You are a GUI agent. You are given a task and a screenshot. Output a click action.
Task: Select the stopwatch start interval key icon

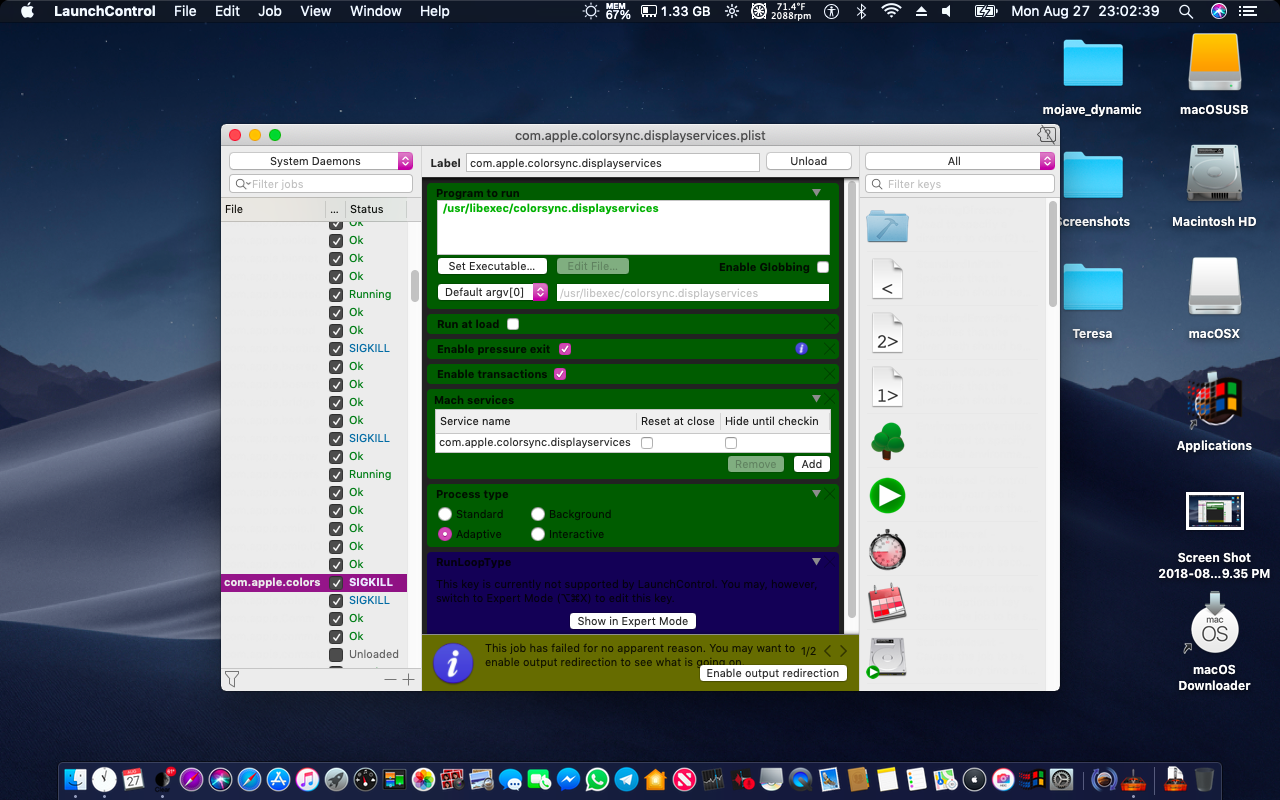(887, 549)
